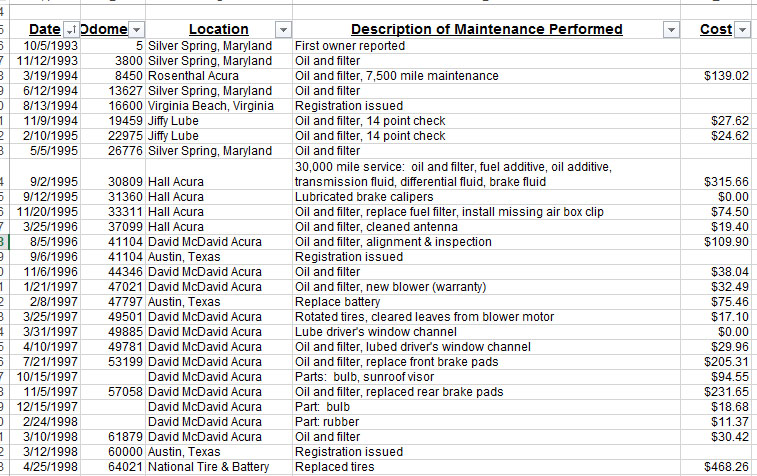Open the Cost column filter dropdown

742,30
